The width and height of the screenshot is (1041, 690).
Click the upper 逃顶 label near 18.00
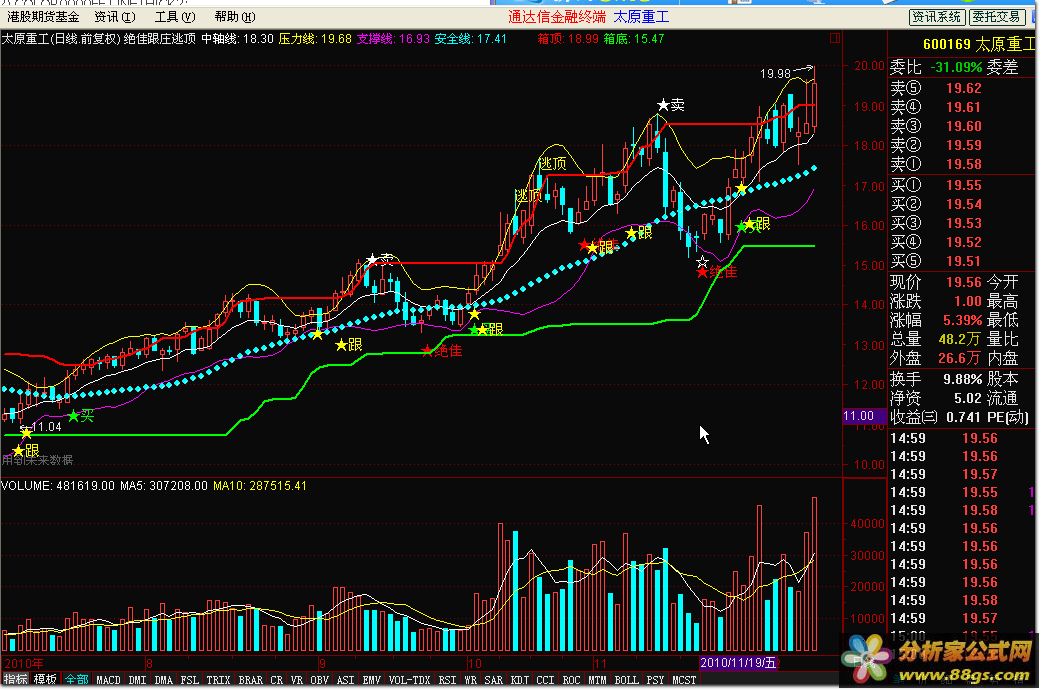552,163
